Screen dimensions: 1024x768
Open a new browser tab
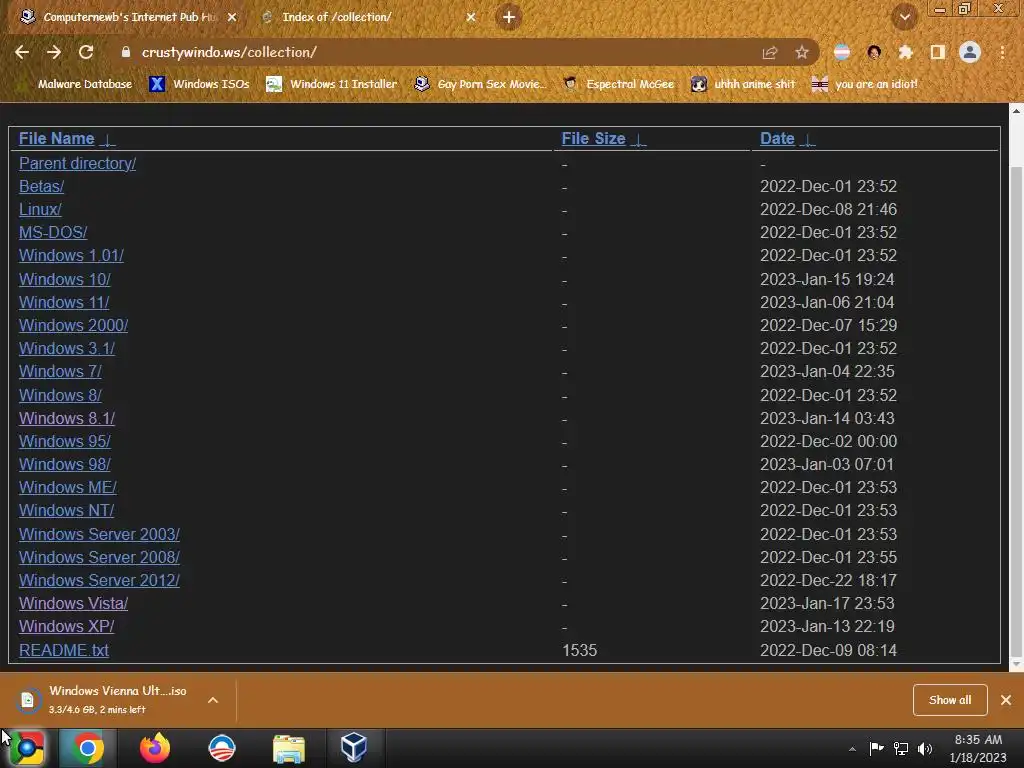[509, 17]
